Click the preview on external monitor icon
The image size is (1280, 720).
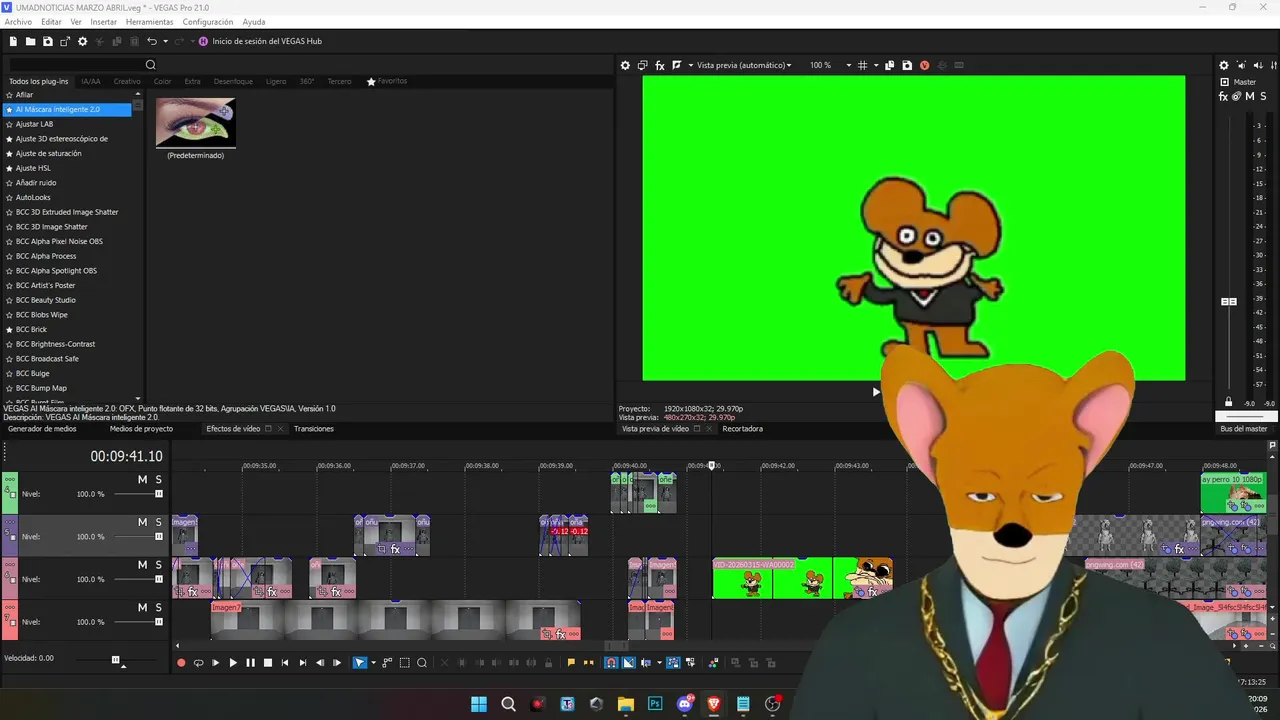point(642,65)
